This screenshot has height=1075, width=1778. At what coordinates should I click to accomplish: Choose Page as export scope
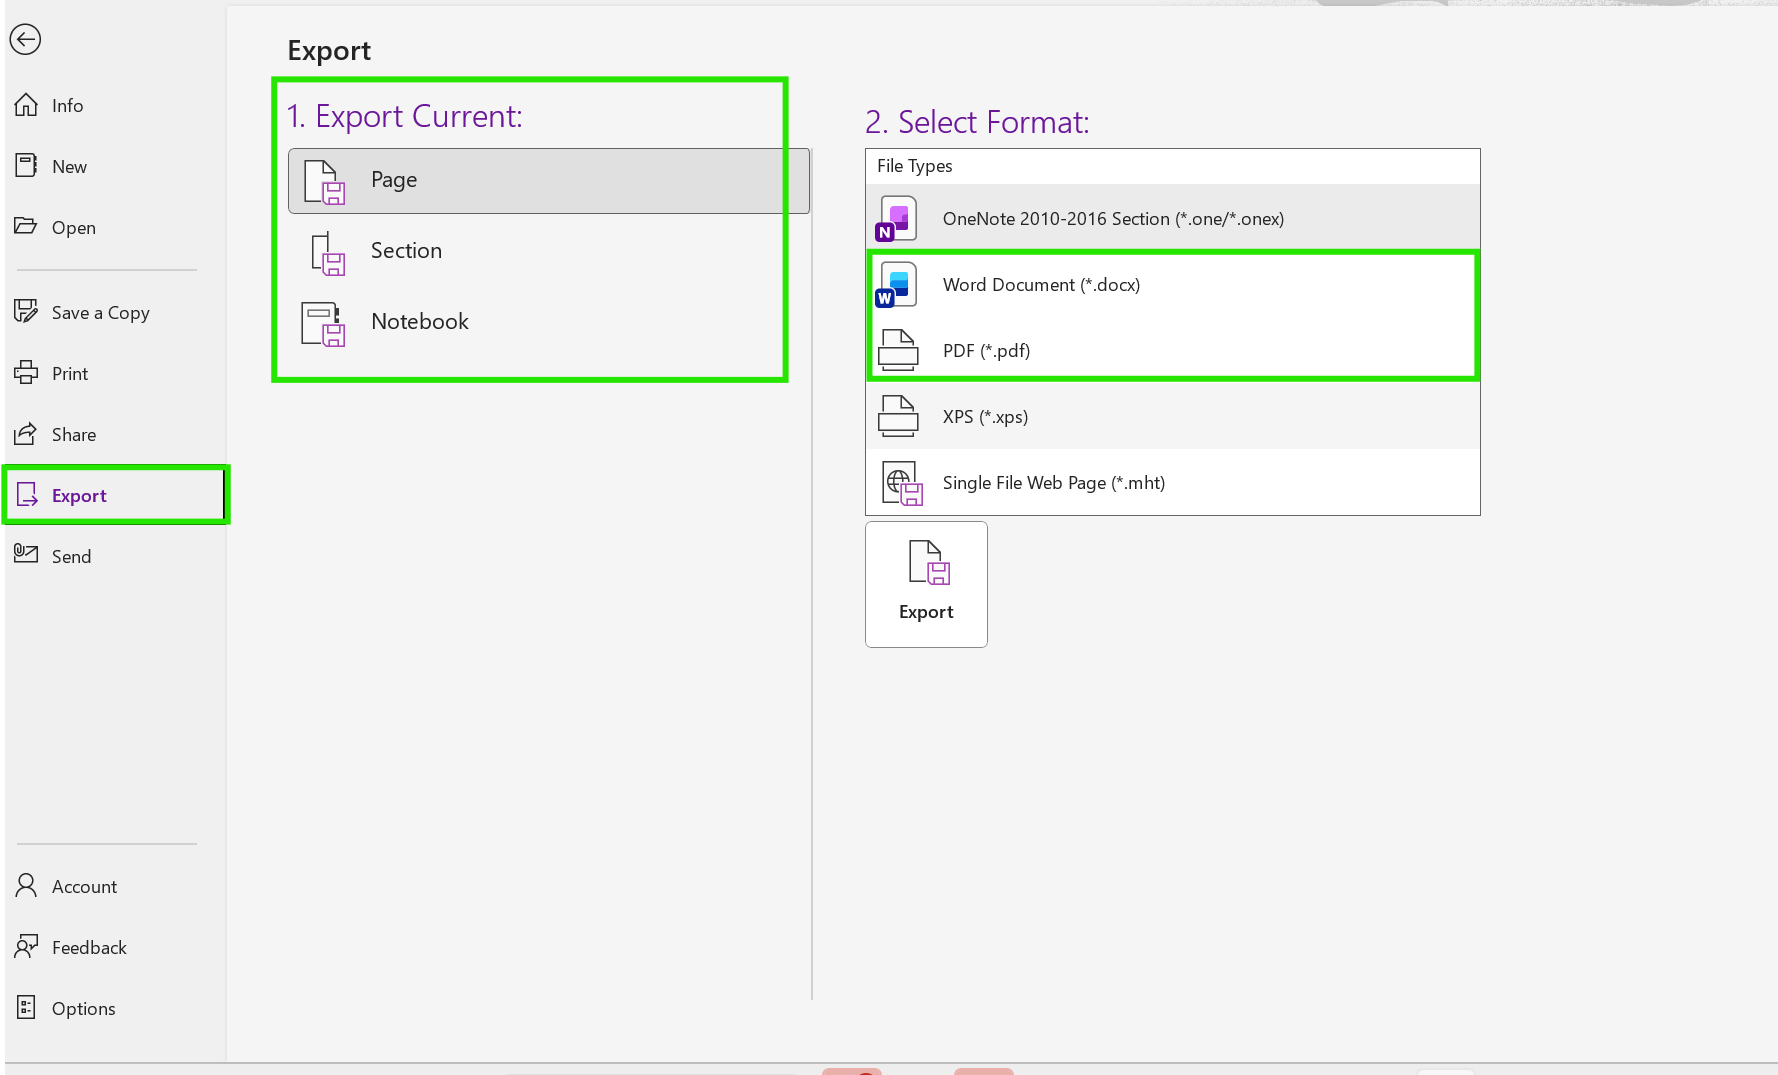[549, 180]
